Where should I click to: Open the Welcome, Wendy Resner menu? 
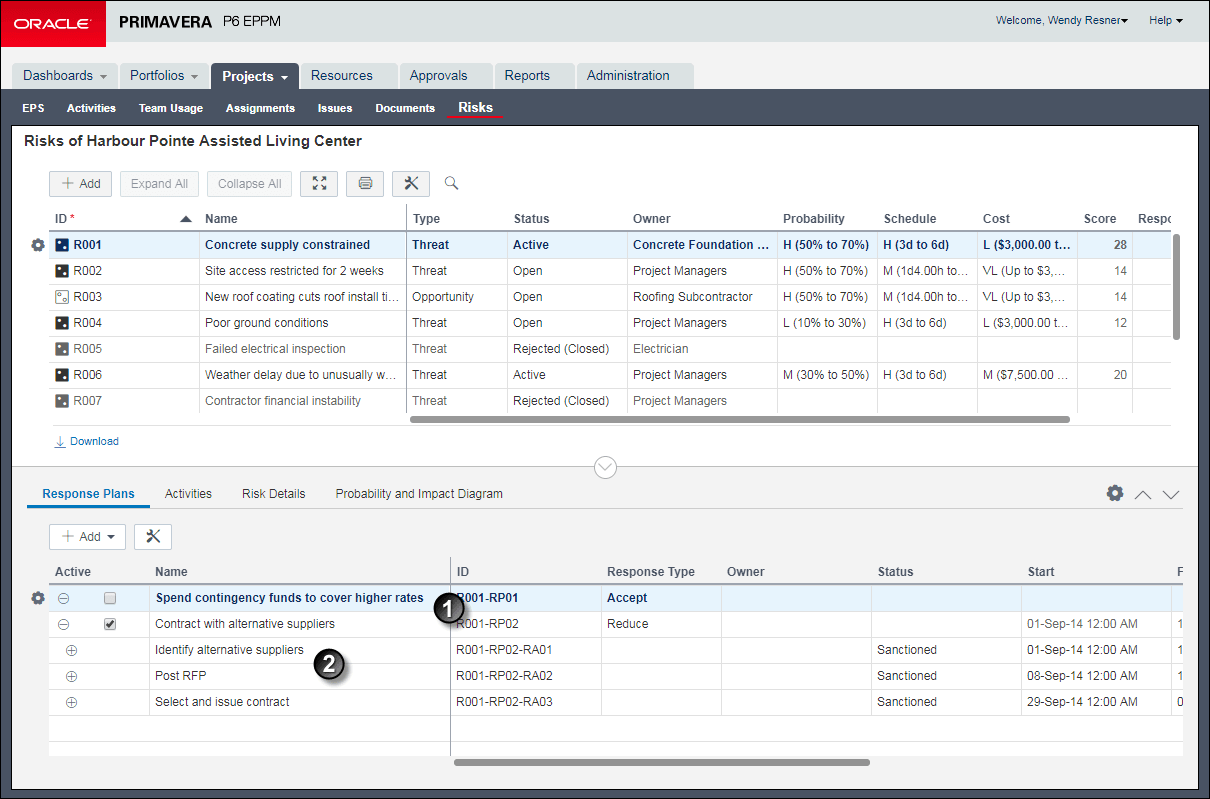(x=1061, y=20)
